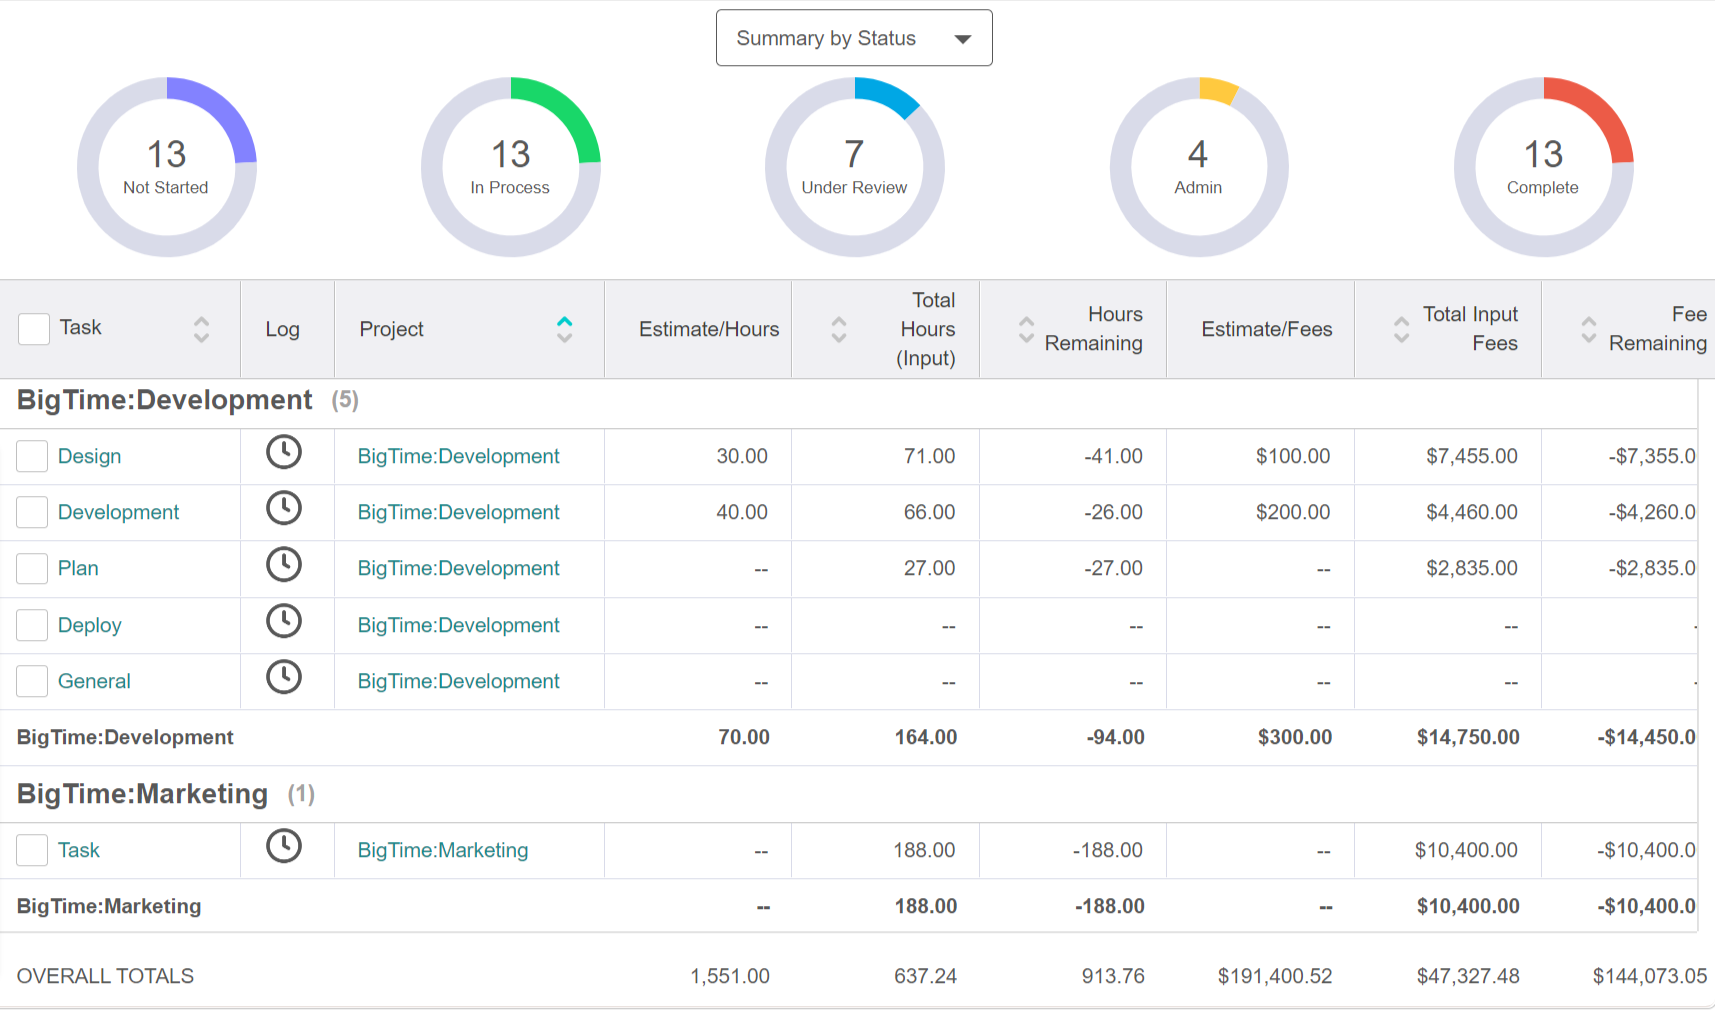Image resolution: width=1715 pixels, height=1010 pixels.
Task: Check the Design task checkbox
Action: click(32, 456)
